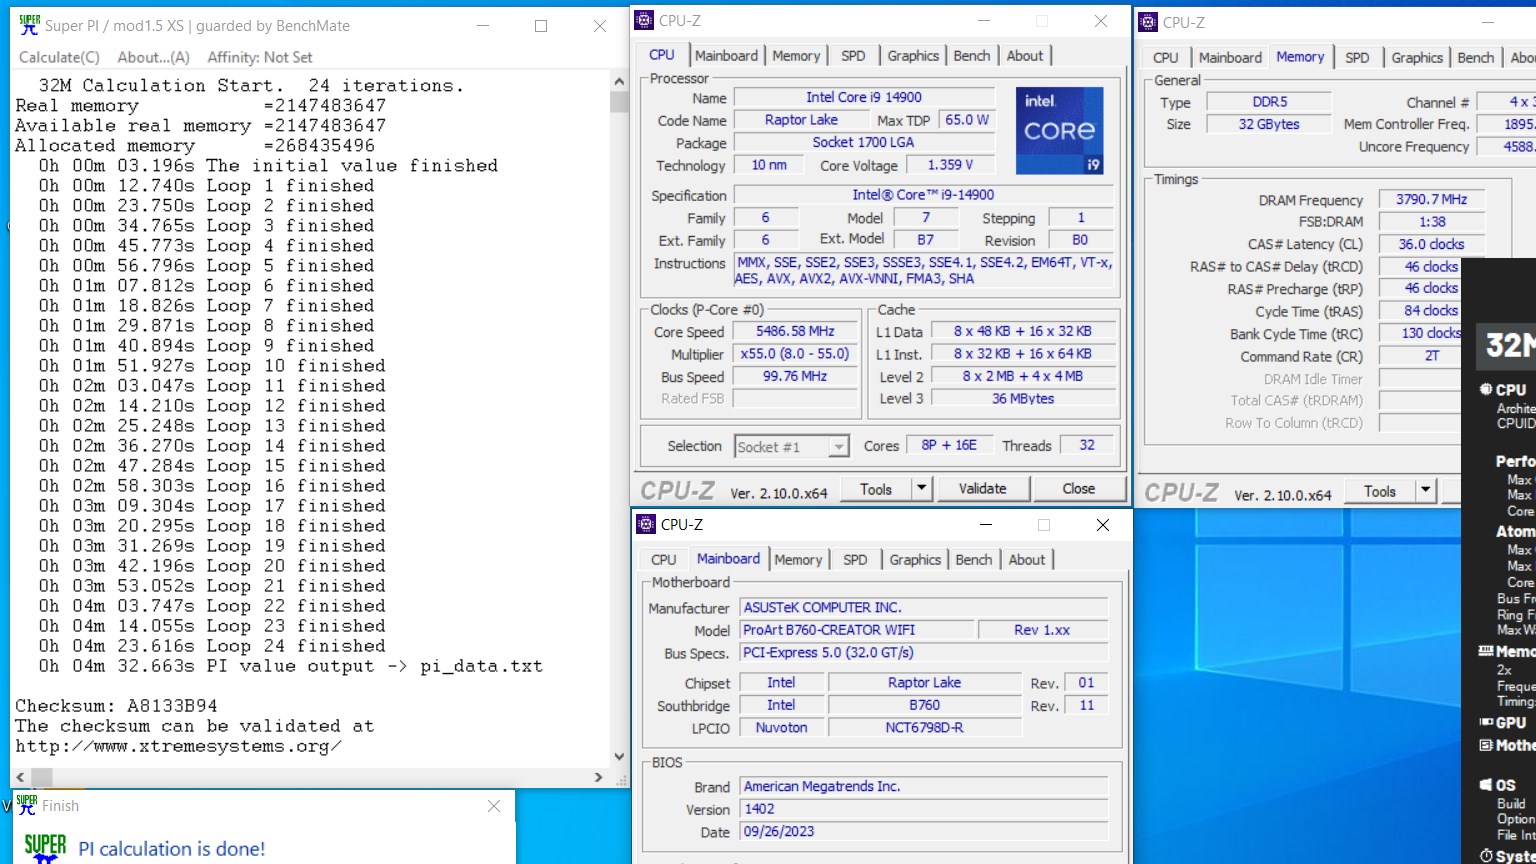This screenshot has width=1536, height=864.
Task: Open the Graphics tab in the CPU window
Action: click(x=913, y=56)
